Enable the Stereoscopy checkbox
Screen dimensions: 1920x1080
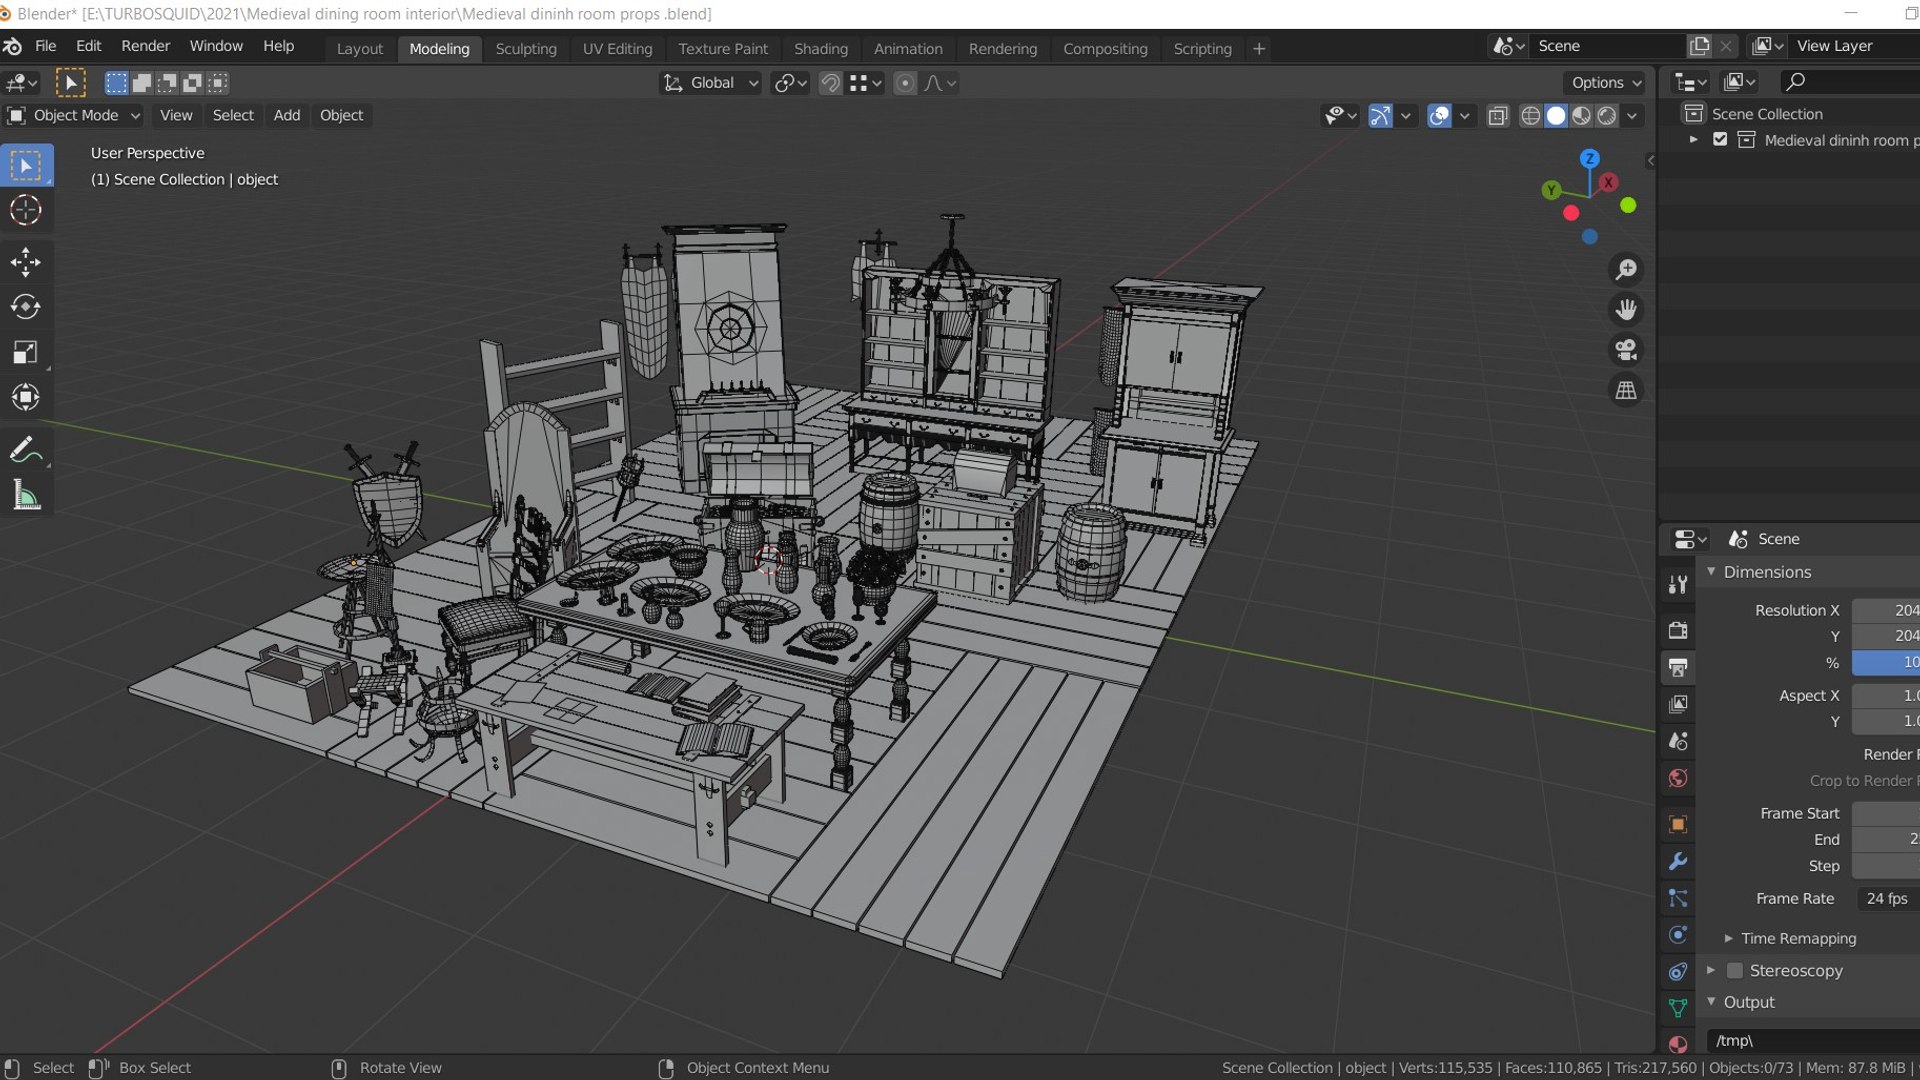(1735, 970)
